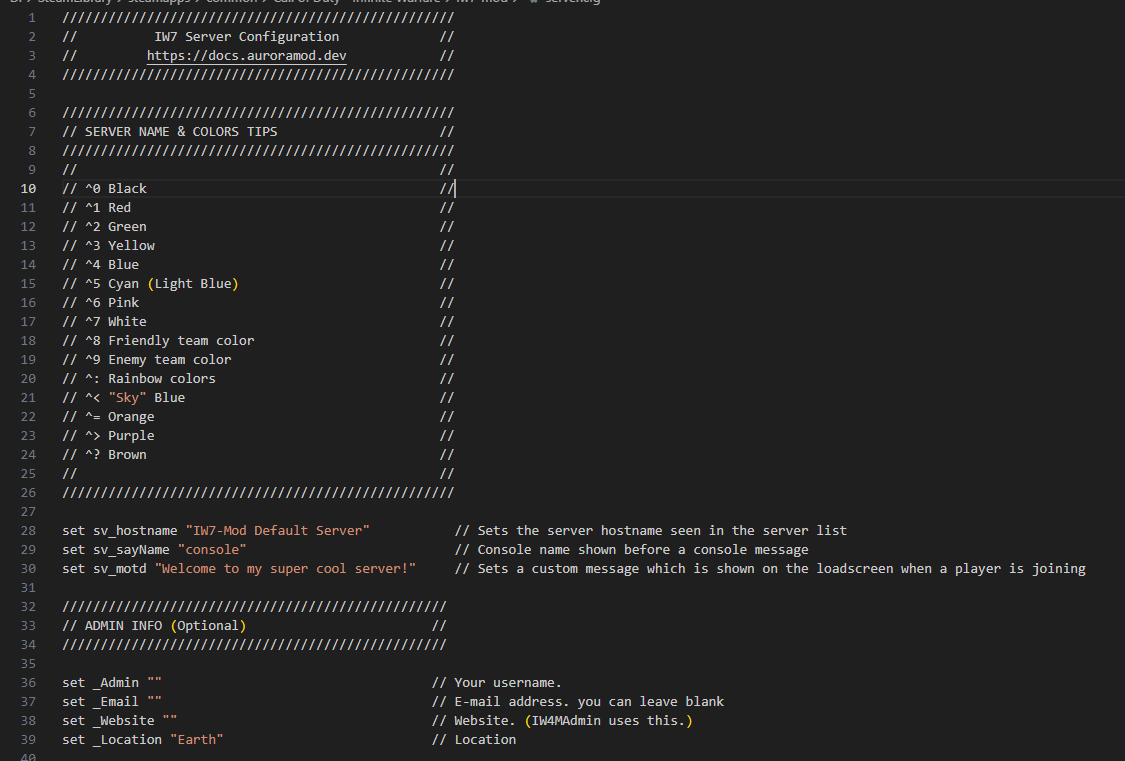Click the _Website setting name

(x=123, y=721)
